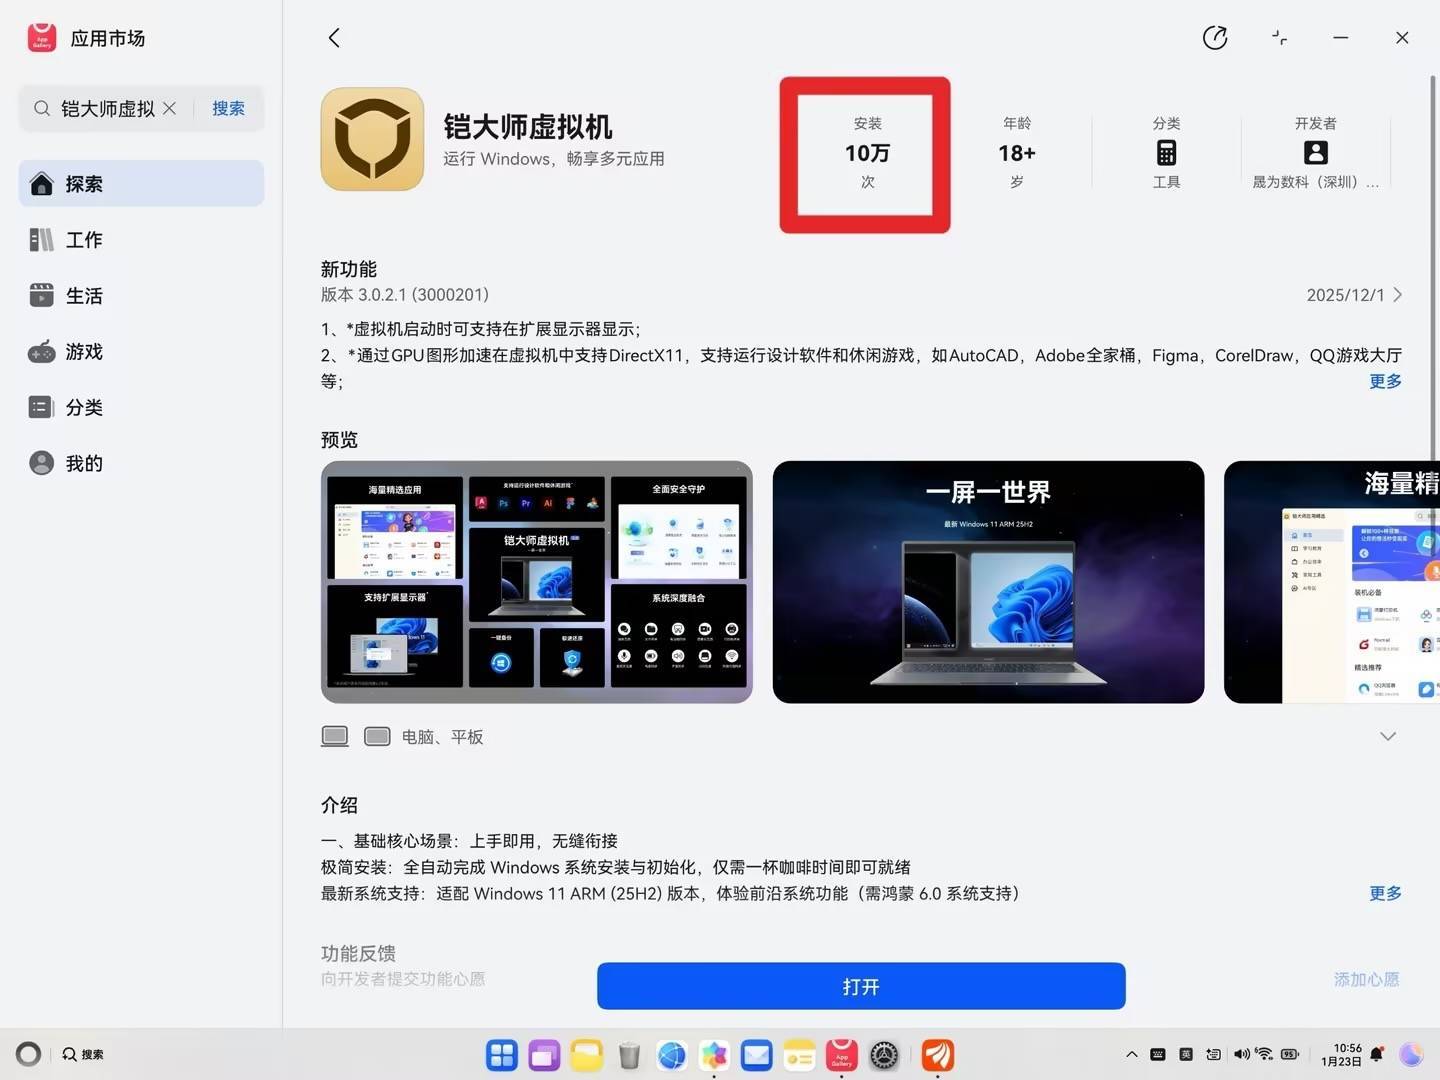The height and width of the screenshot is (1080, 1440).
Task: Click the 添加心愿 wish link
Action: [1366, 979]
